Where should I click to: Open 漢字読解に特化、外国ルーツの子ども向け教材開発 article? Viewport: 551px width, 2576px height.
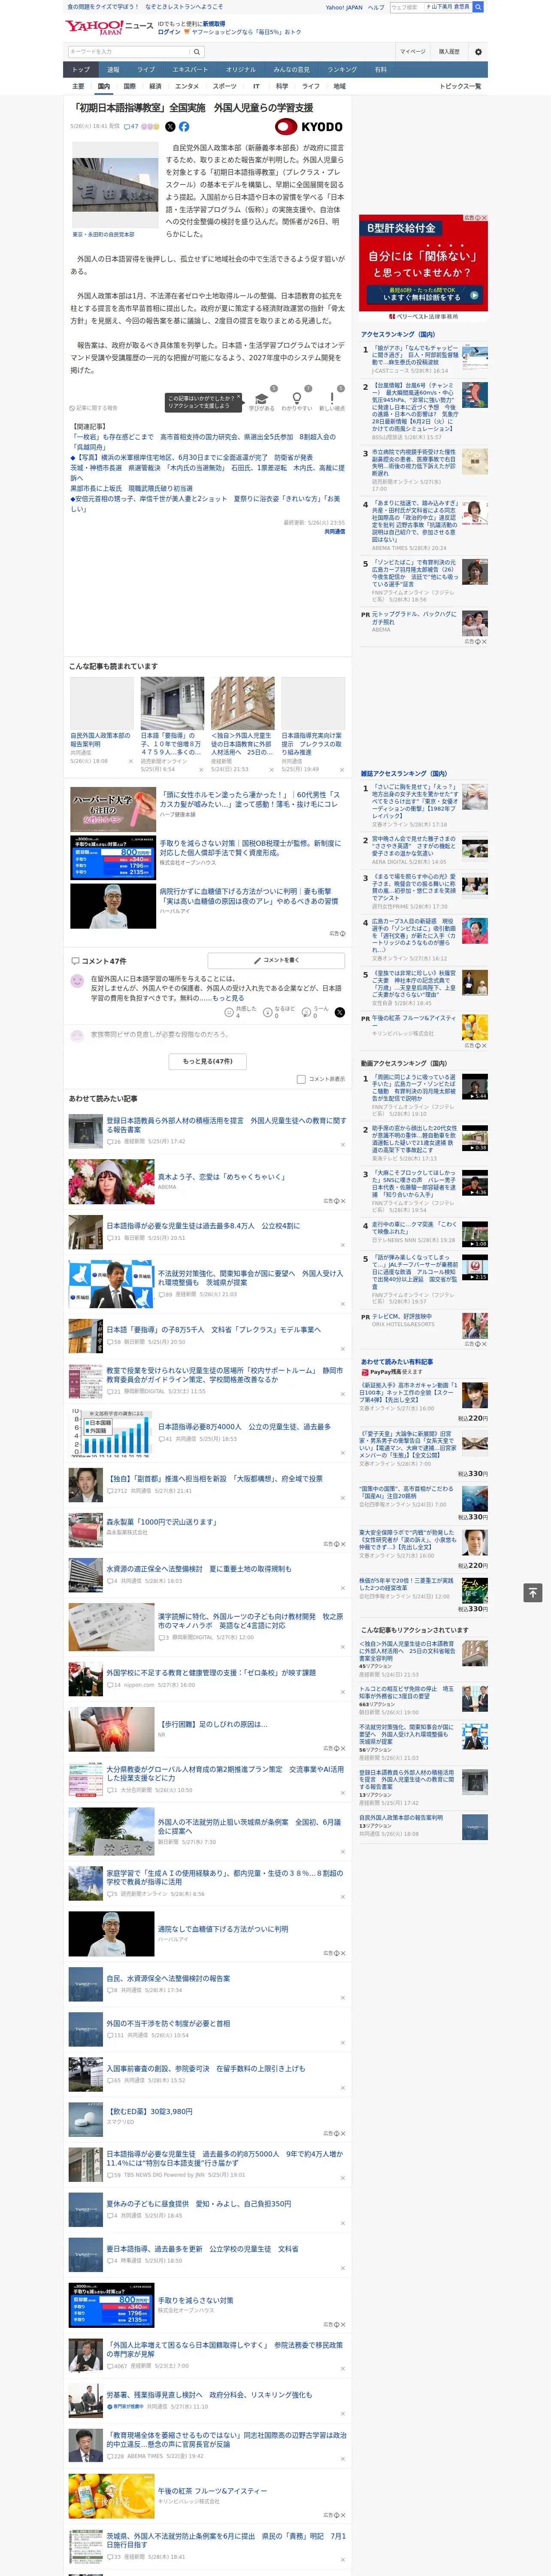tap(250, 1621)
